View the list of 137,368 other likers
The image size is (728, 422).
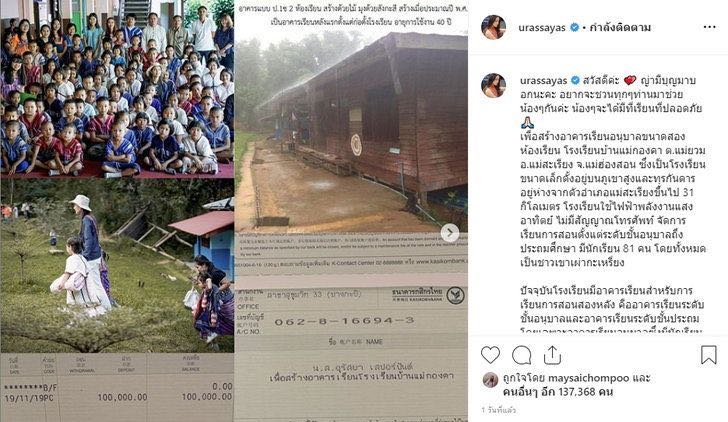(x=558, y=392)
